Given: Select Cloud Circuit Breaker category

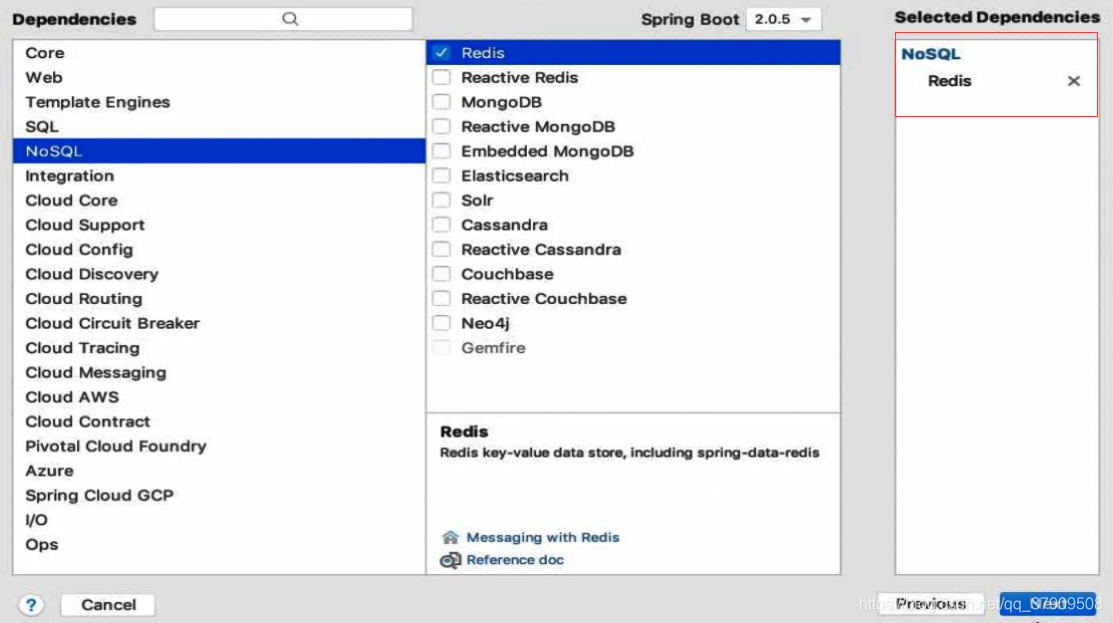Looking at the screenshot, I should [x=219, y=323].
